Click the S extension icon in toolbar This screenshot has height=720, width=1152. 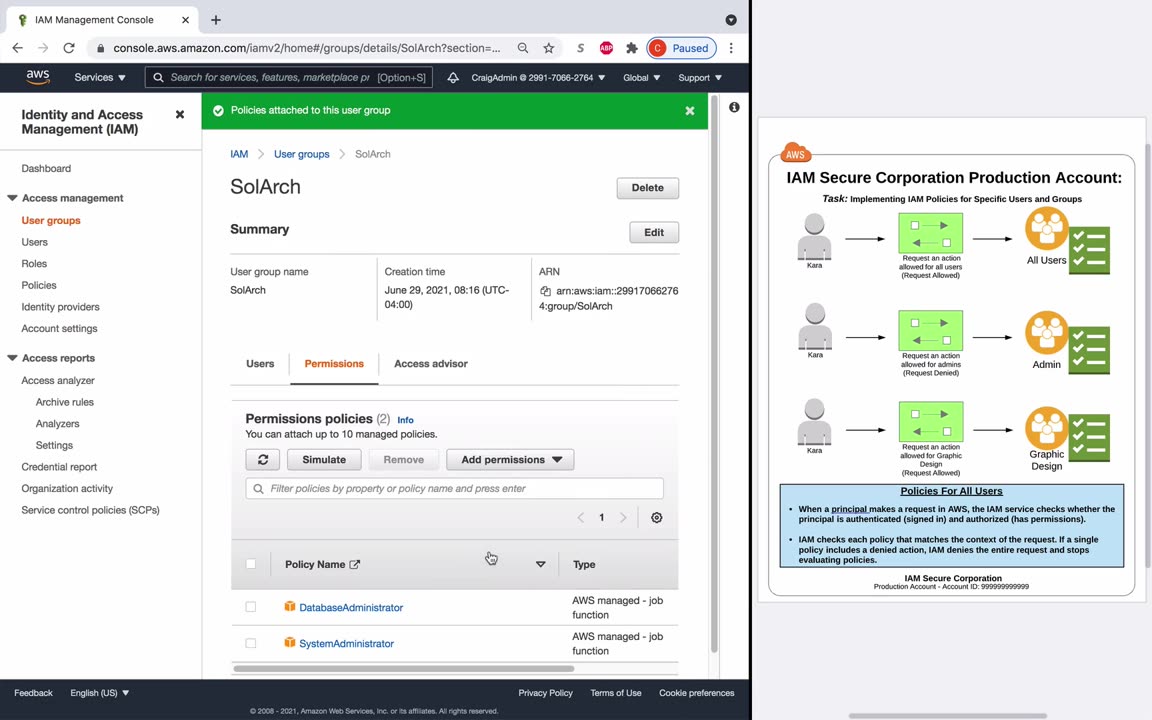click(x=580, y=48)
